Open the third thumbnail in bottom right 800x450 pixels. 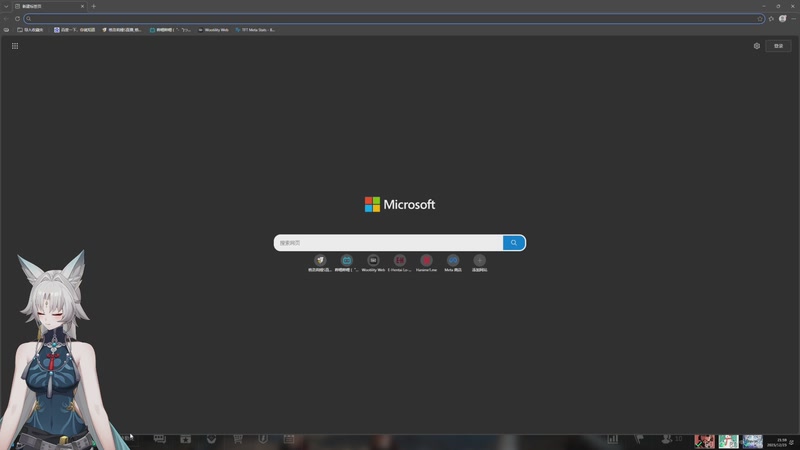click(753, 441)
